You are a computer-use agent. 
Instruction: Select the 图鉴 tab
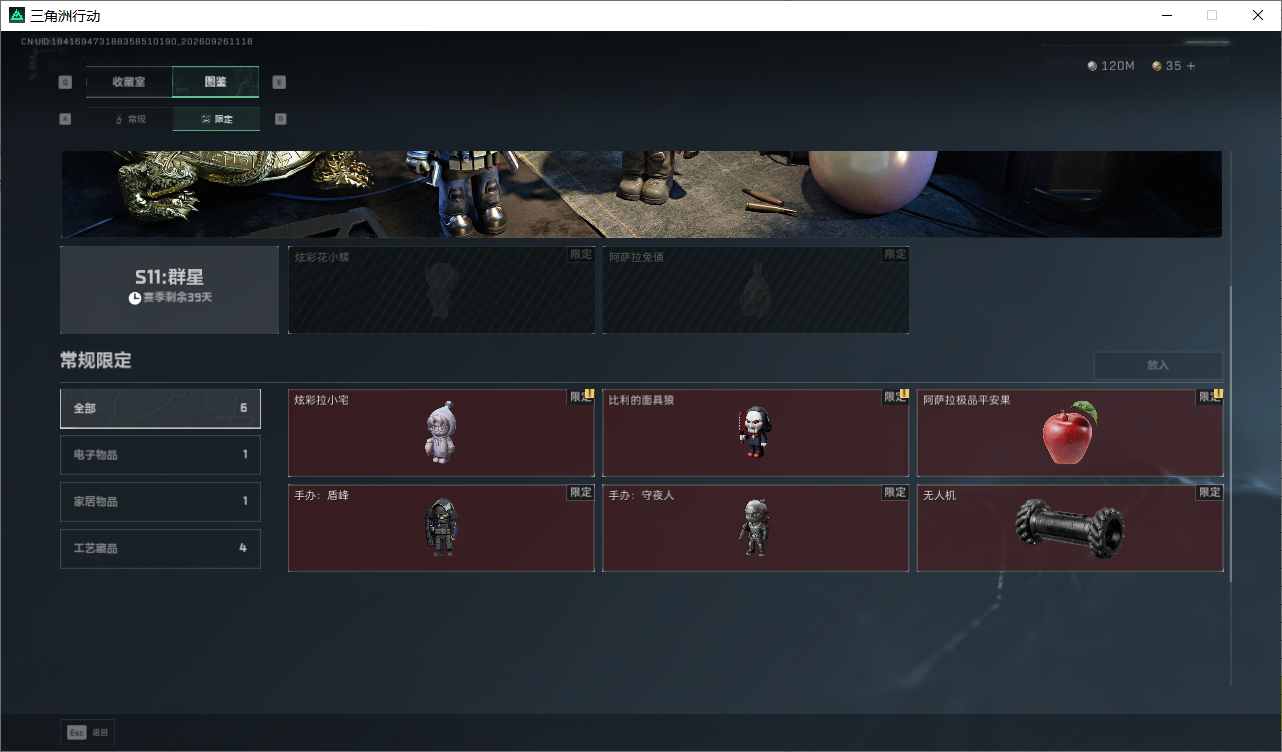(x=216, y=82)
